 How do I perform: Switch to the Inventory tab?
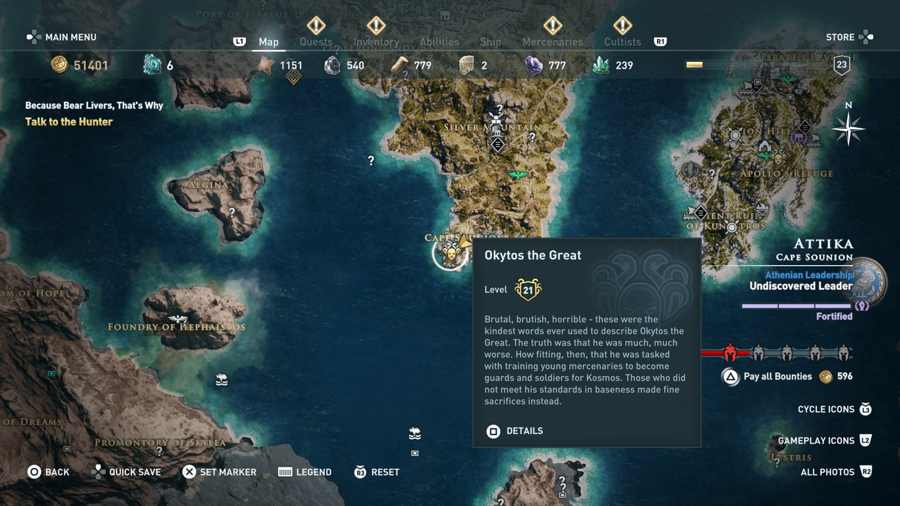[x=376, y=42]
